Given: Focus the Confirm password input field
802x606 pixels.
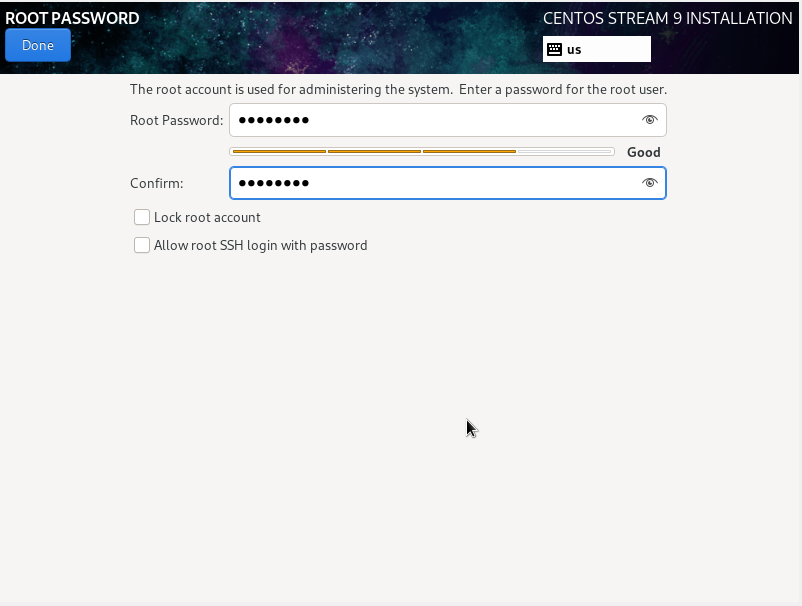Looking at the screenshot, I should (x=448, y=183).
